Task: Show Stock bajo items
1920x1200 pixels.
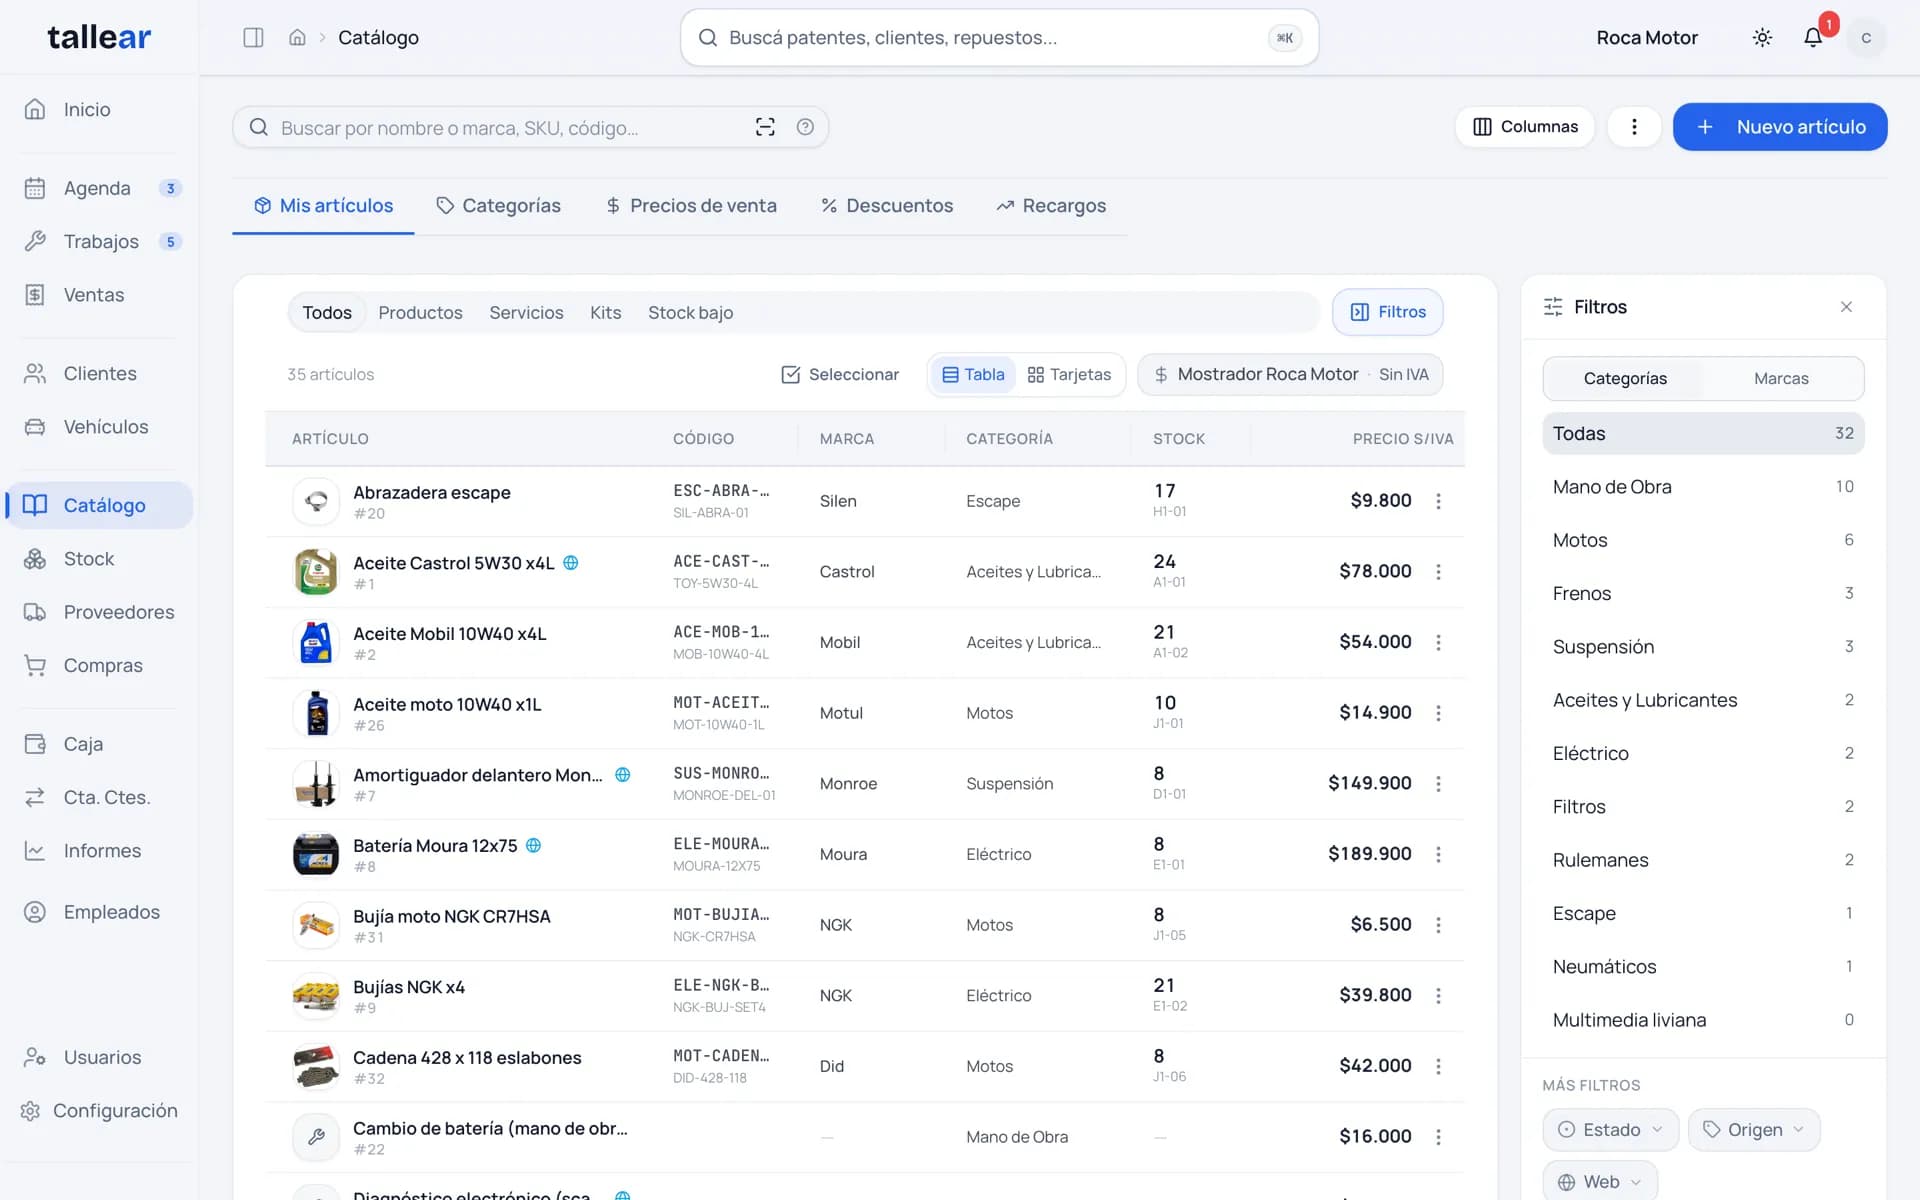Action: point(690,312)
